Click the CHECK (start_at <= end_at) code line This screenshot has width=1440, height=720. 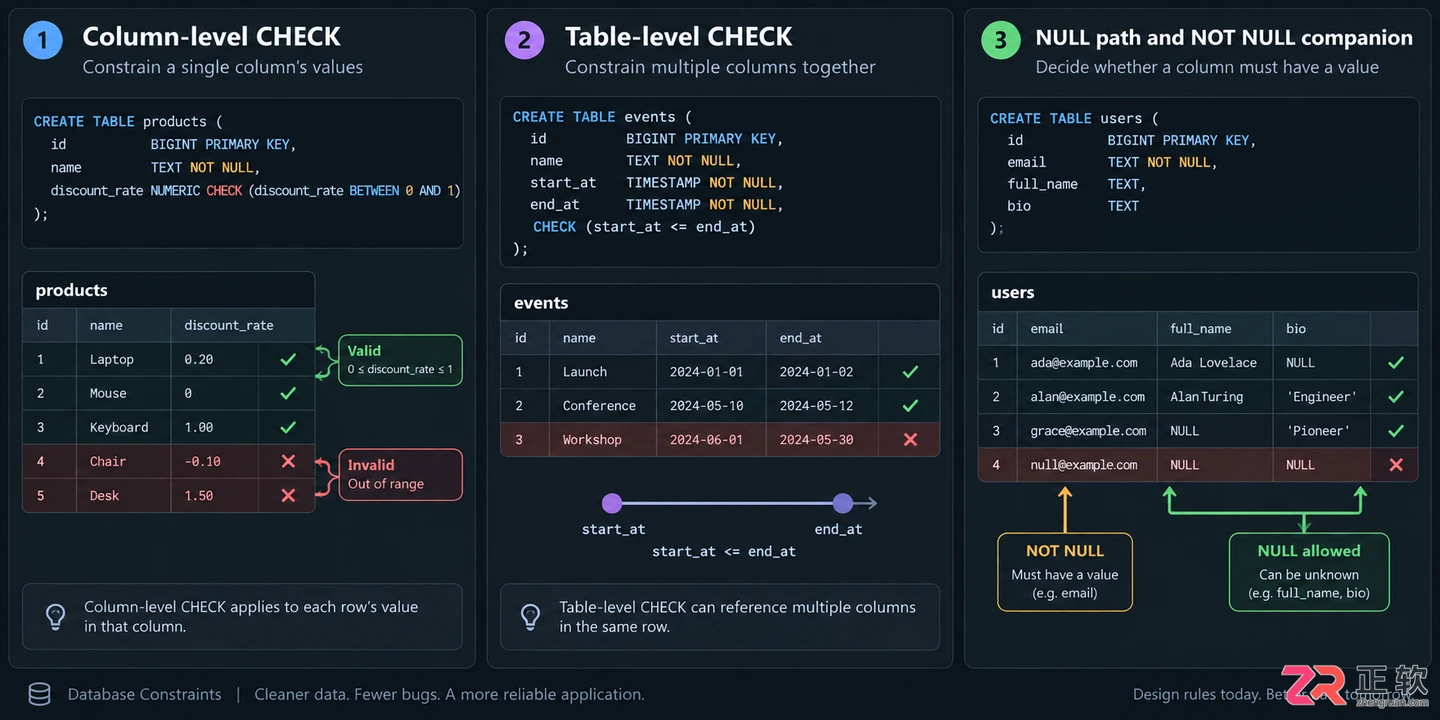(x=644, y=227)
